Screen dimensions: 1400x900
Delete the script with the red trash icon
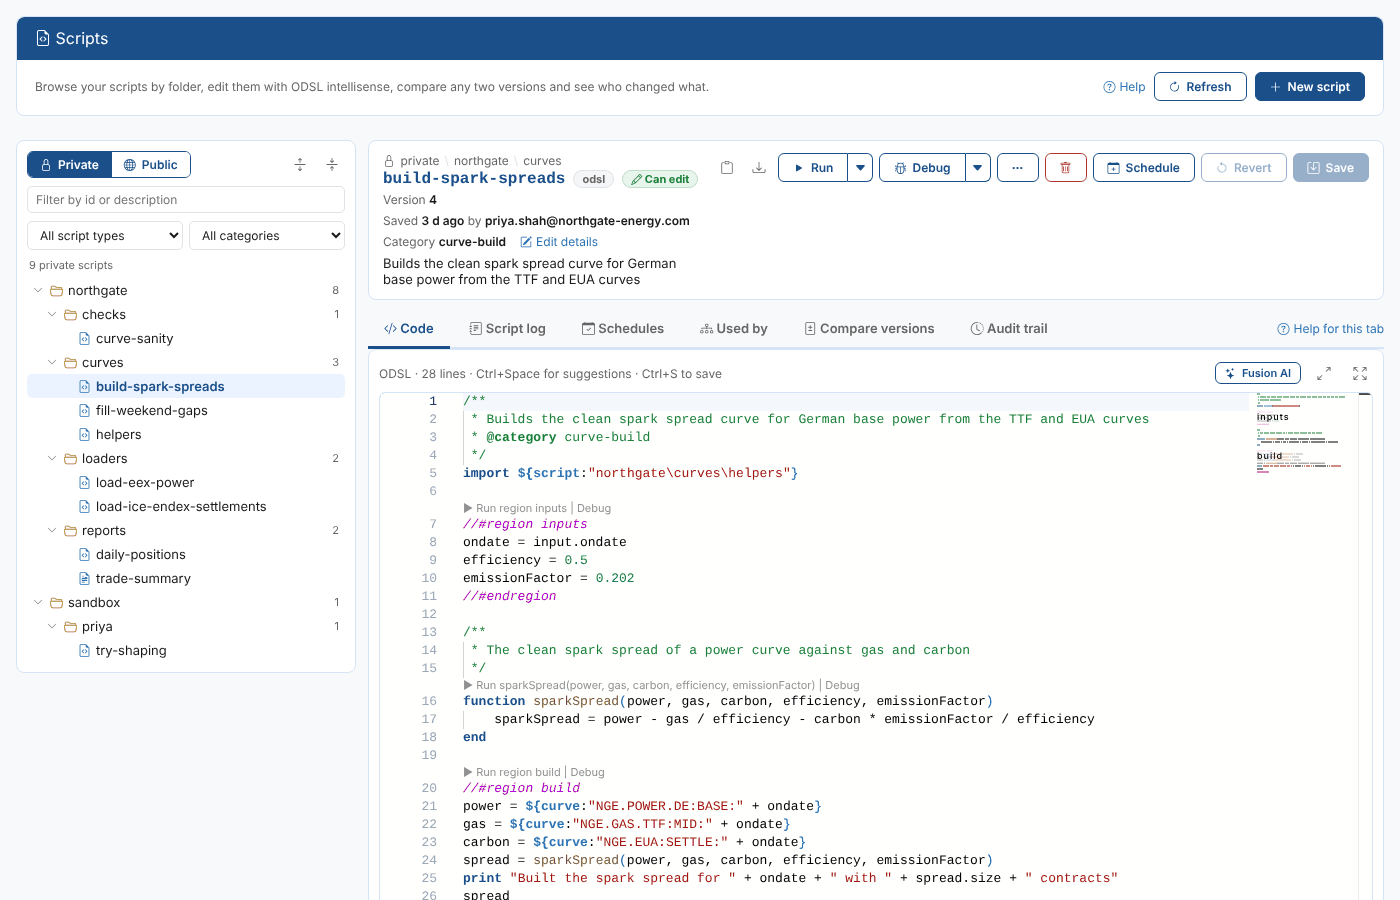click(x=1066, y=168)
